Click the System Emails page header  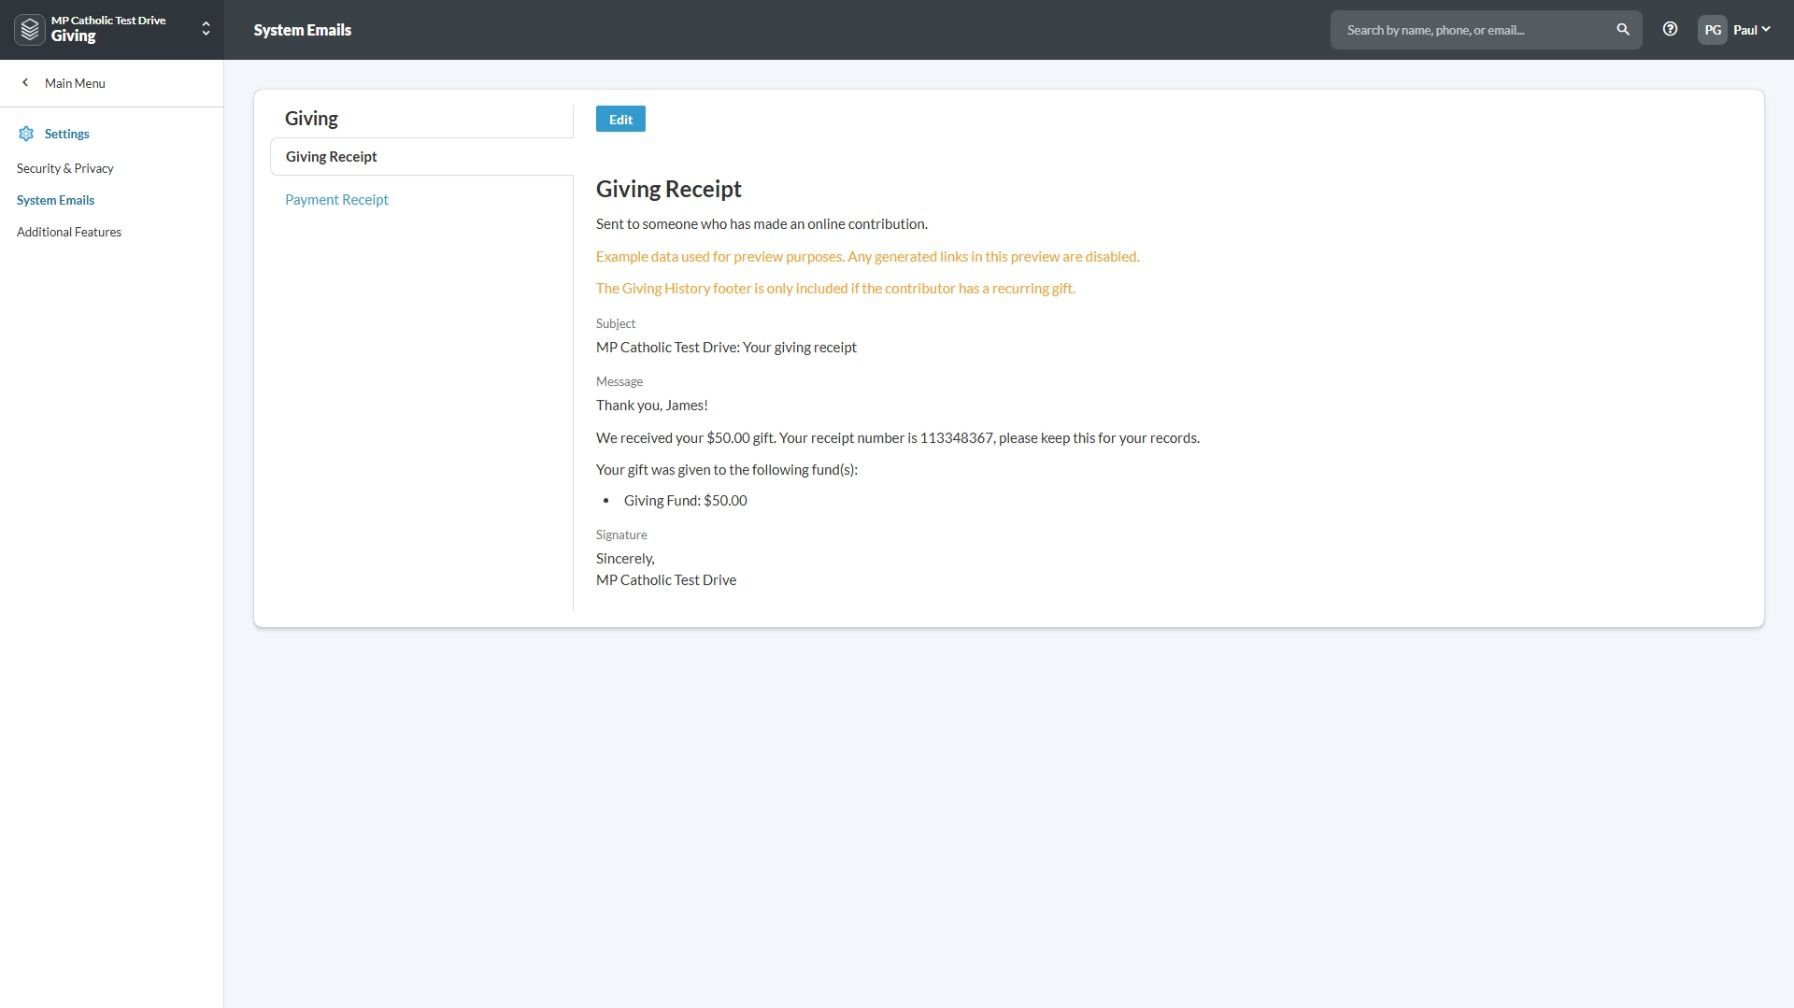pos(302,30)
